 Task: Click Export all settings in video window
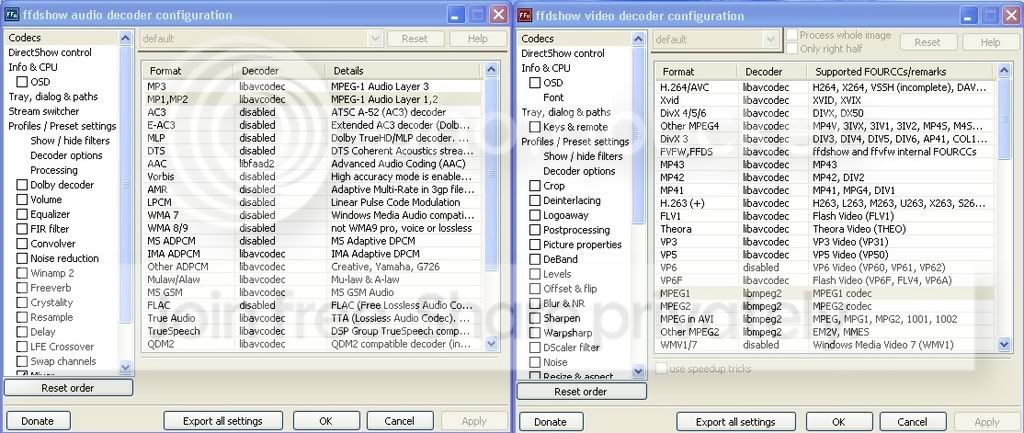pos(735,422)
